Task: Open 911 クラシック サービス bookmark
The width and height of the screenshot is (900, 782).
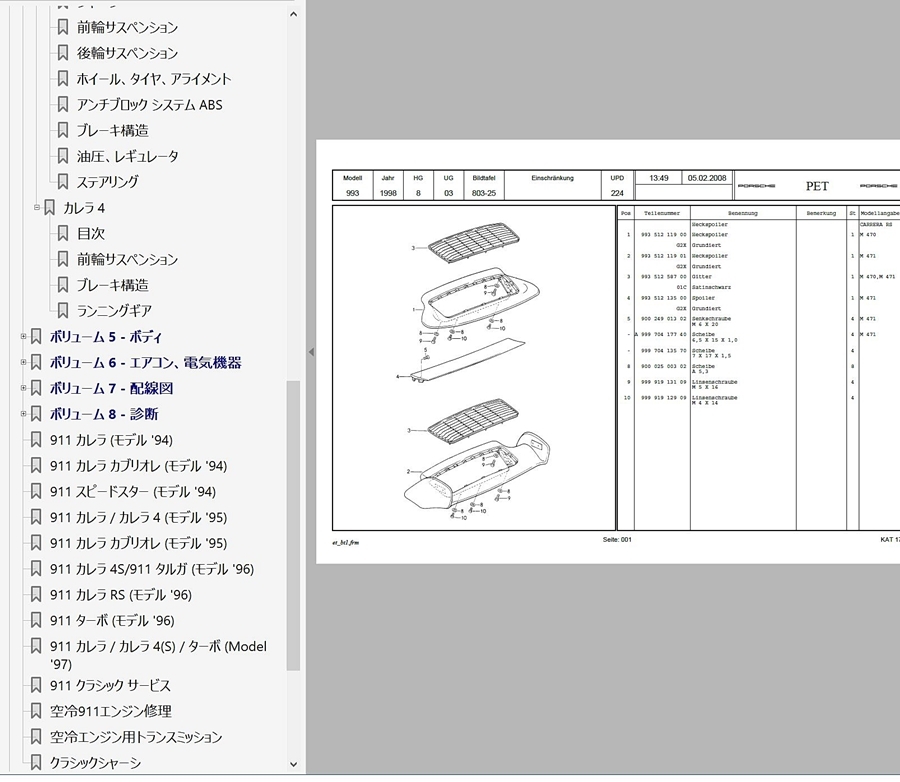Action: [110, 686]
